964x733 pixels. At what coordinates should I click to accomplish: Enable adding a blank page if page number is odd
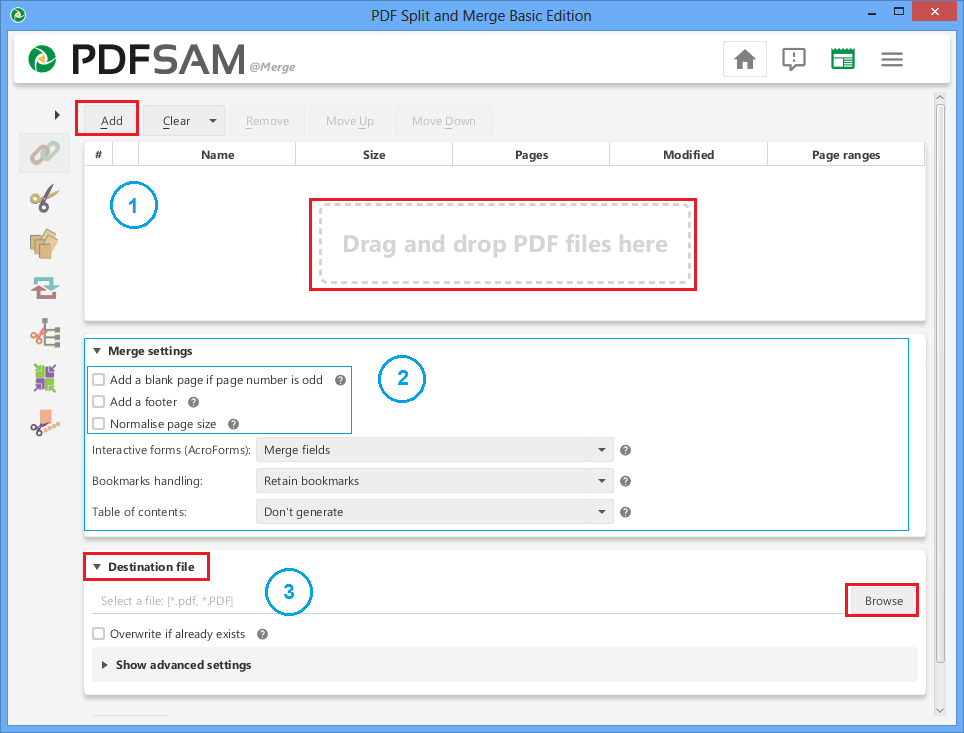98,379
